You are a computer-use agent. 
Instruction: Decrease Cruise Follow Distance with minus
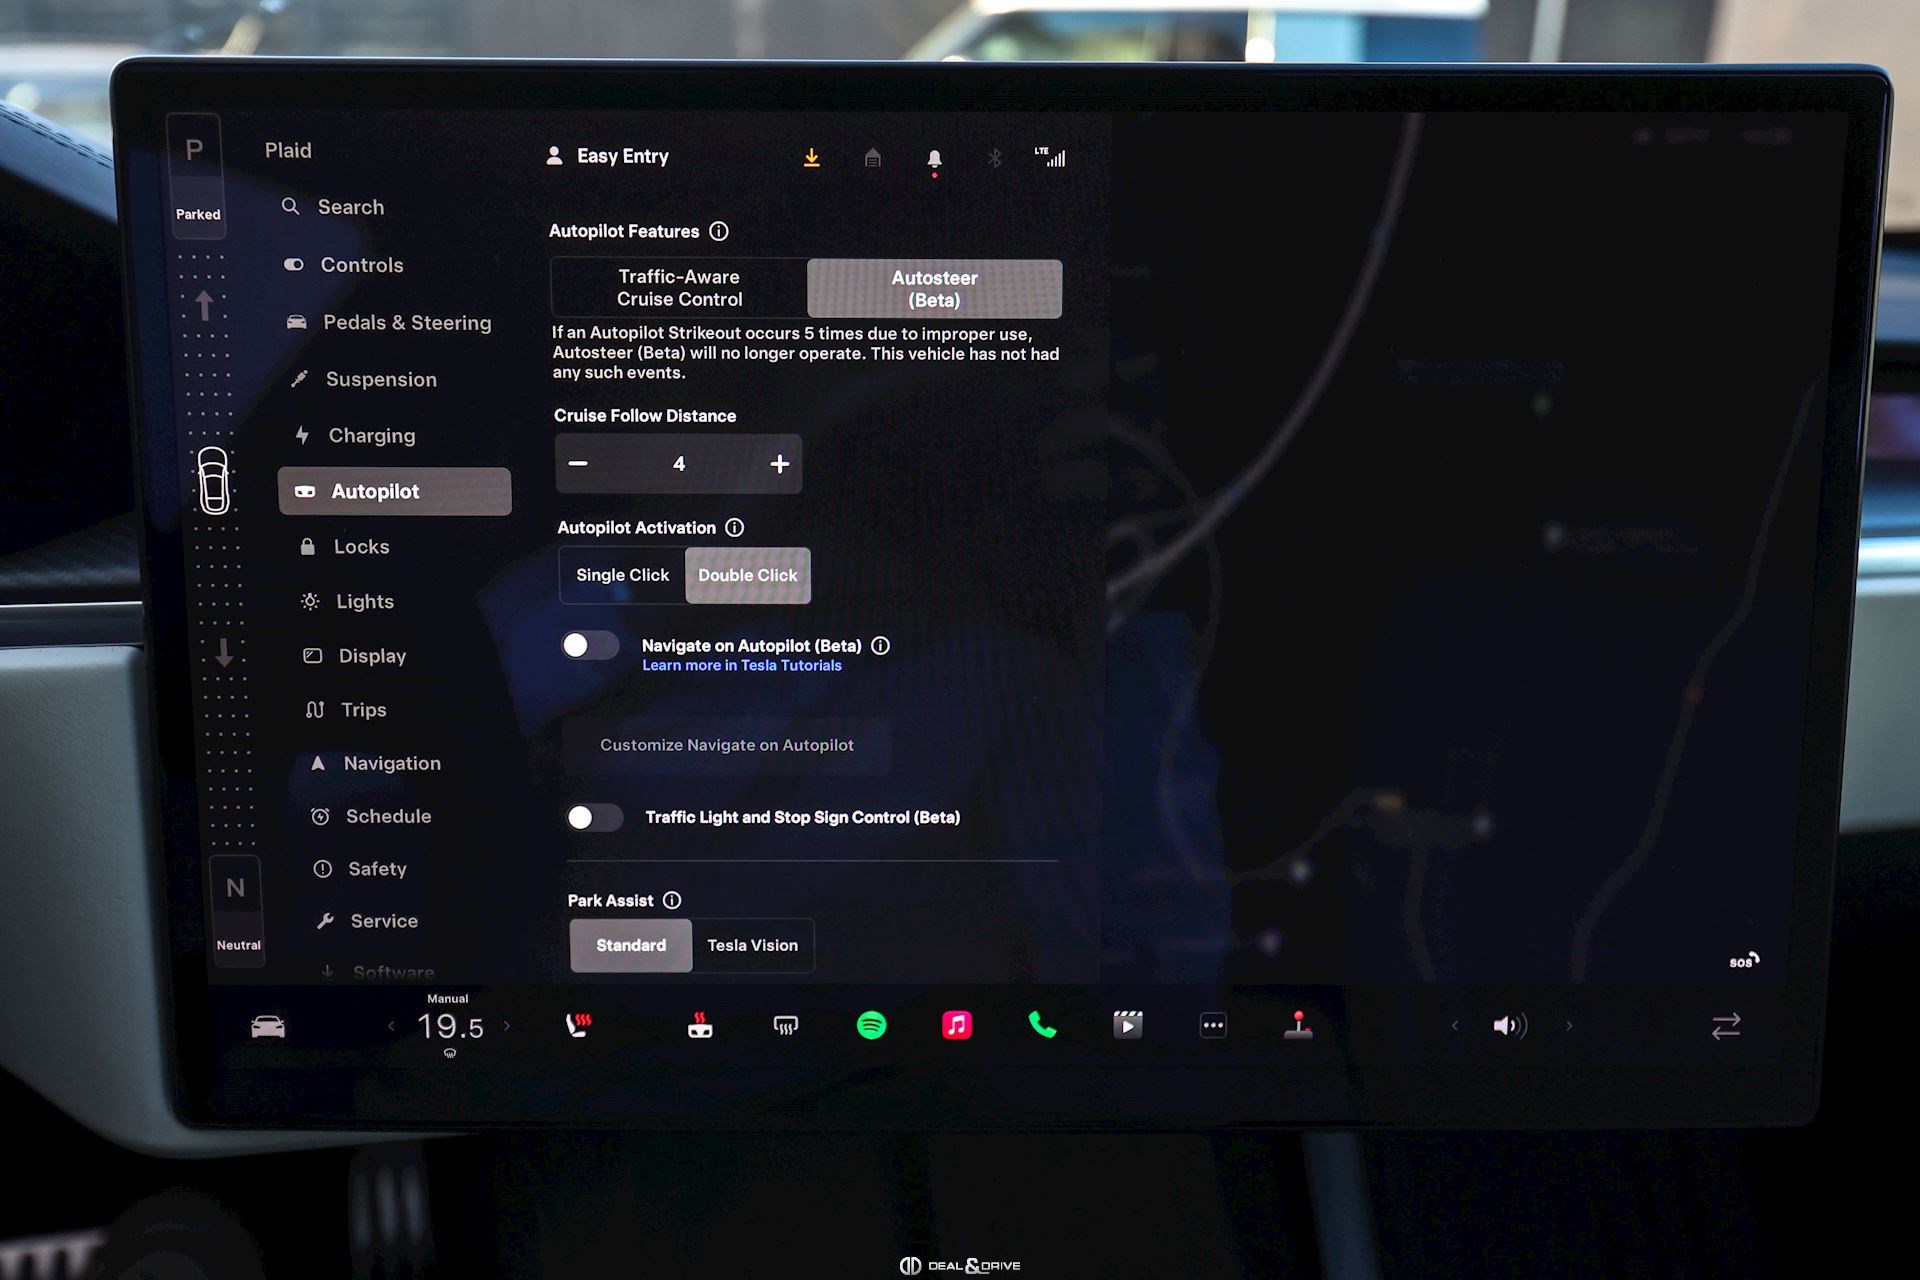578,463
